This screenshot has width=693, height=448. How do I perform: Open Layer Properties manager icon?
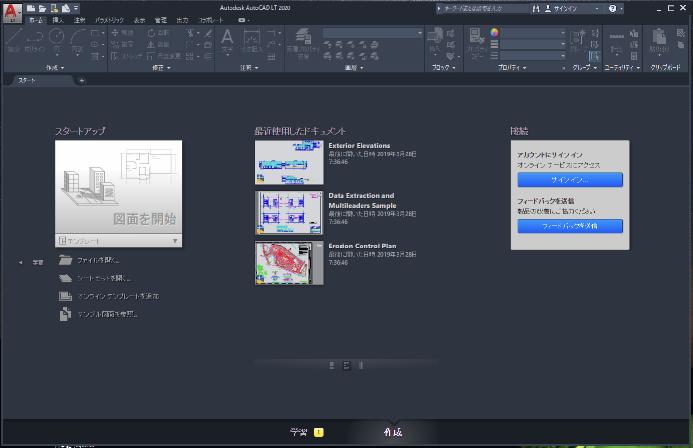coord(303,42)
